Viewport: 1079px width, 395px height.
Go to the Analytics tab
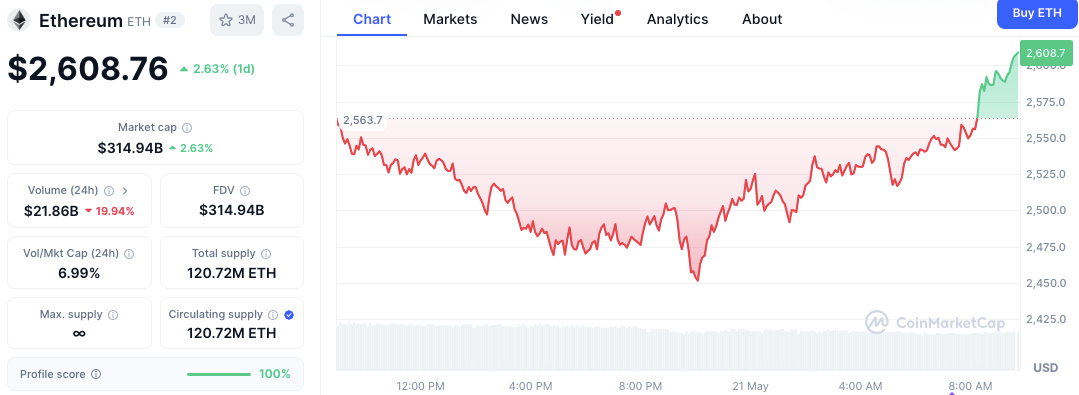coord(677,19)
